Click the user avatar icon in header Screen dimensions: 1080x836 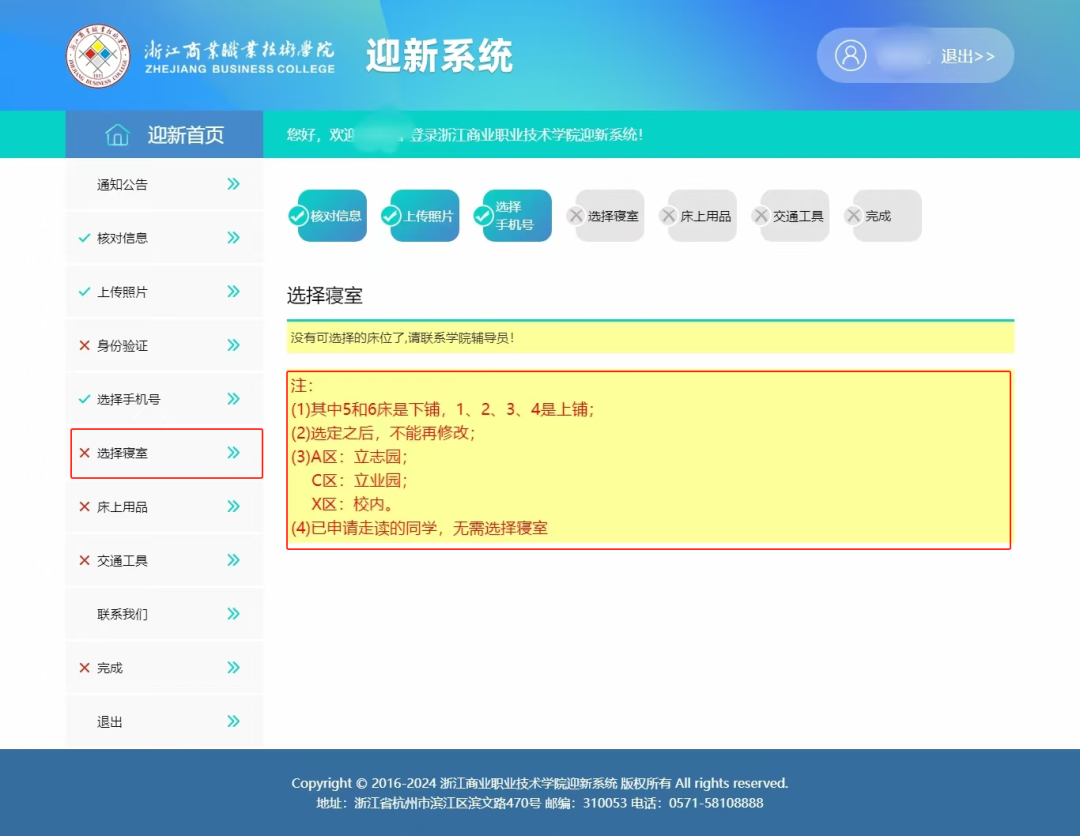[x=850, y=55]
